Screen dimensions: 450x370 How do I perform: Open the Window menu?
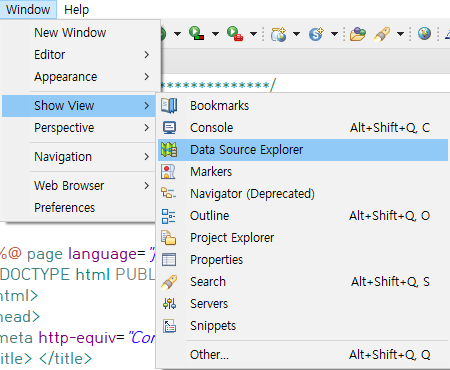coord(28,9)
